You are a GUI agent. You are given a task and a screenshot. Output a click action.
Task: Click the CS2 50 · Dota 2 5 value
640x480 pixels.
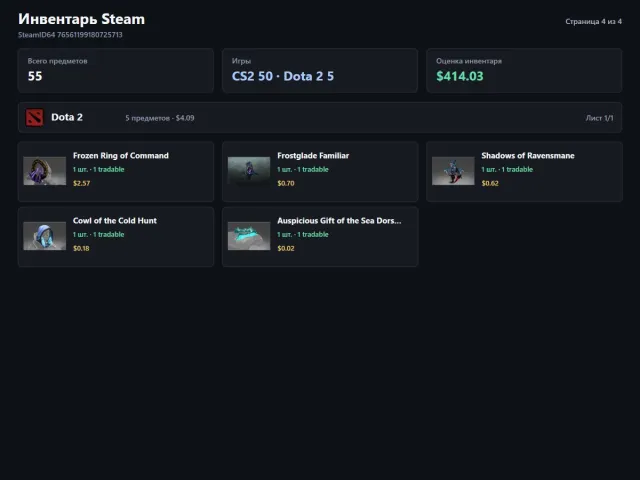click(x=283, y=76)
